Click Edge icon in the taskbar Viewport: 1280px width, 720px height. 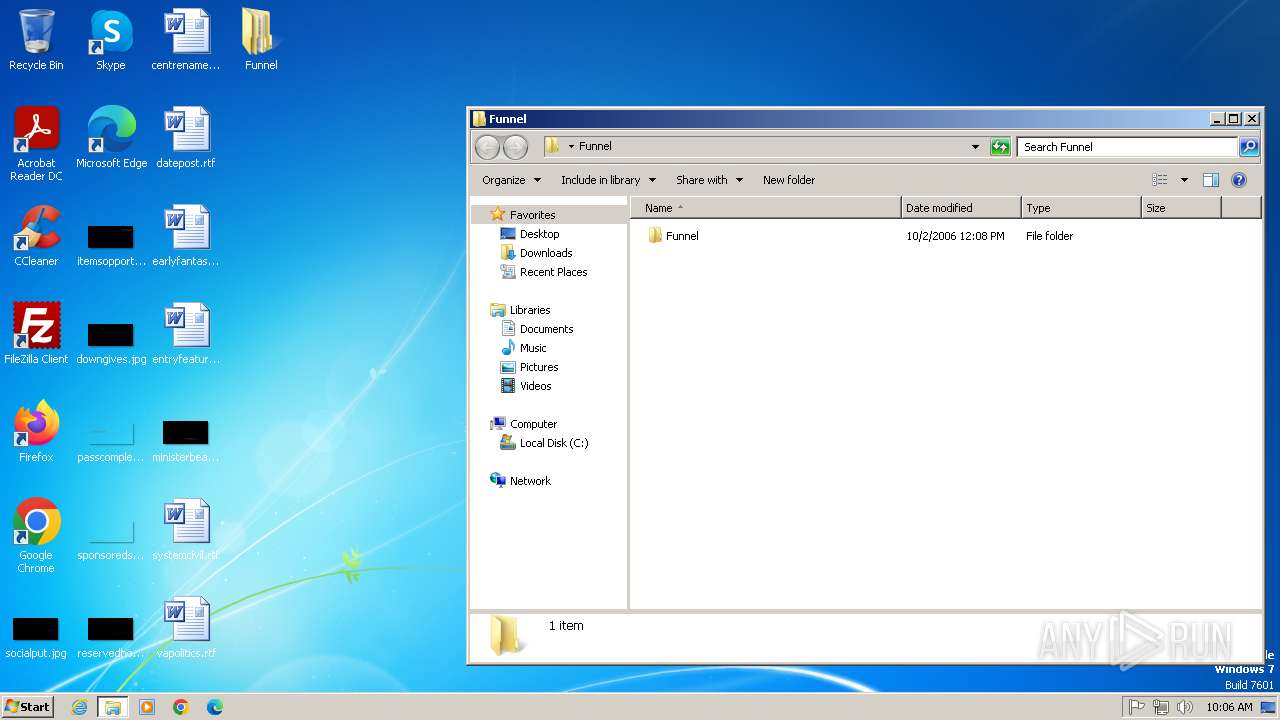[215, 707]
